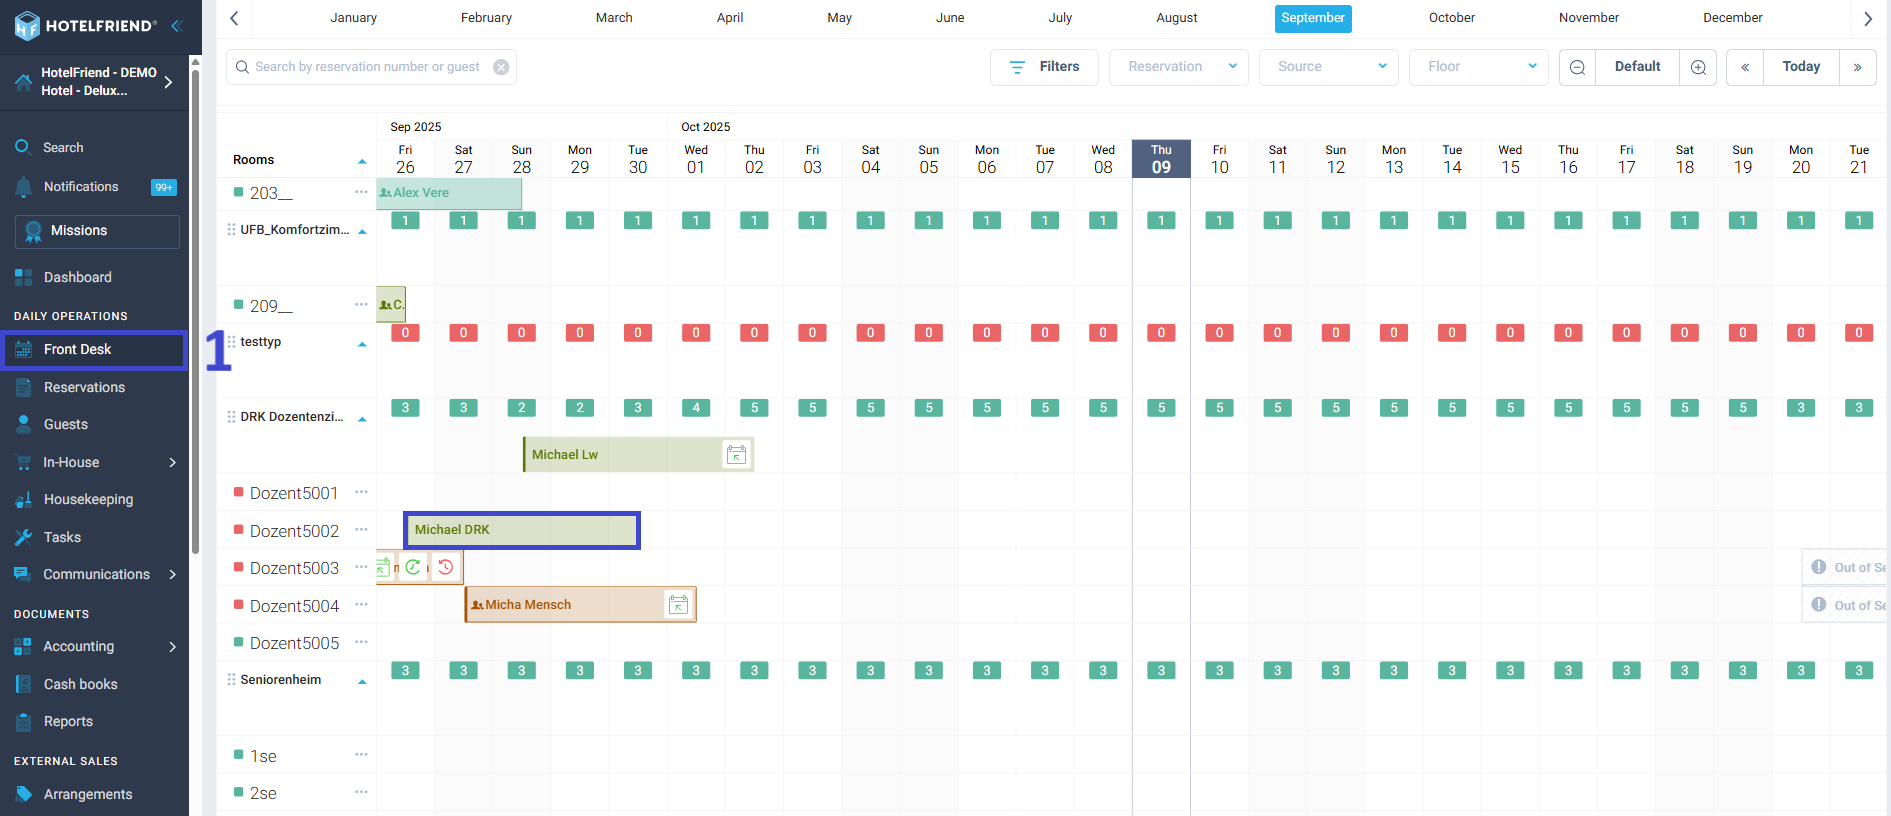The width and height of the screenshot is (1891, 816).
Task: Expand the Reservation dropdown
Action: point(1178,67)
